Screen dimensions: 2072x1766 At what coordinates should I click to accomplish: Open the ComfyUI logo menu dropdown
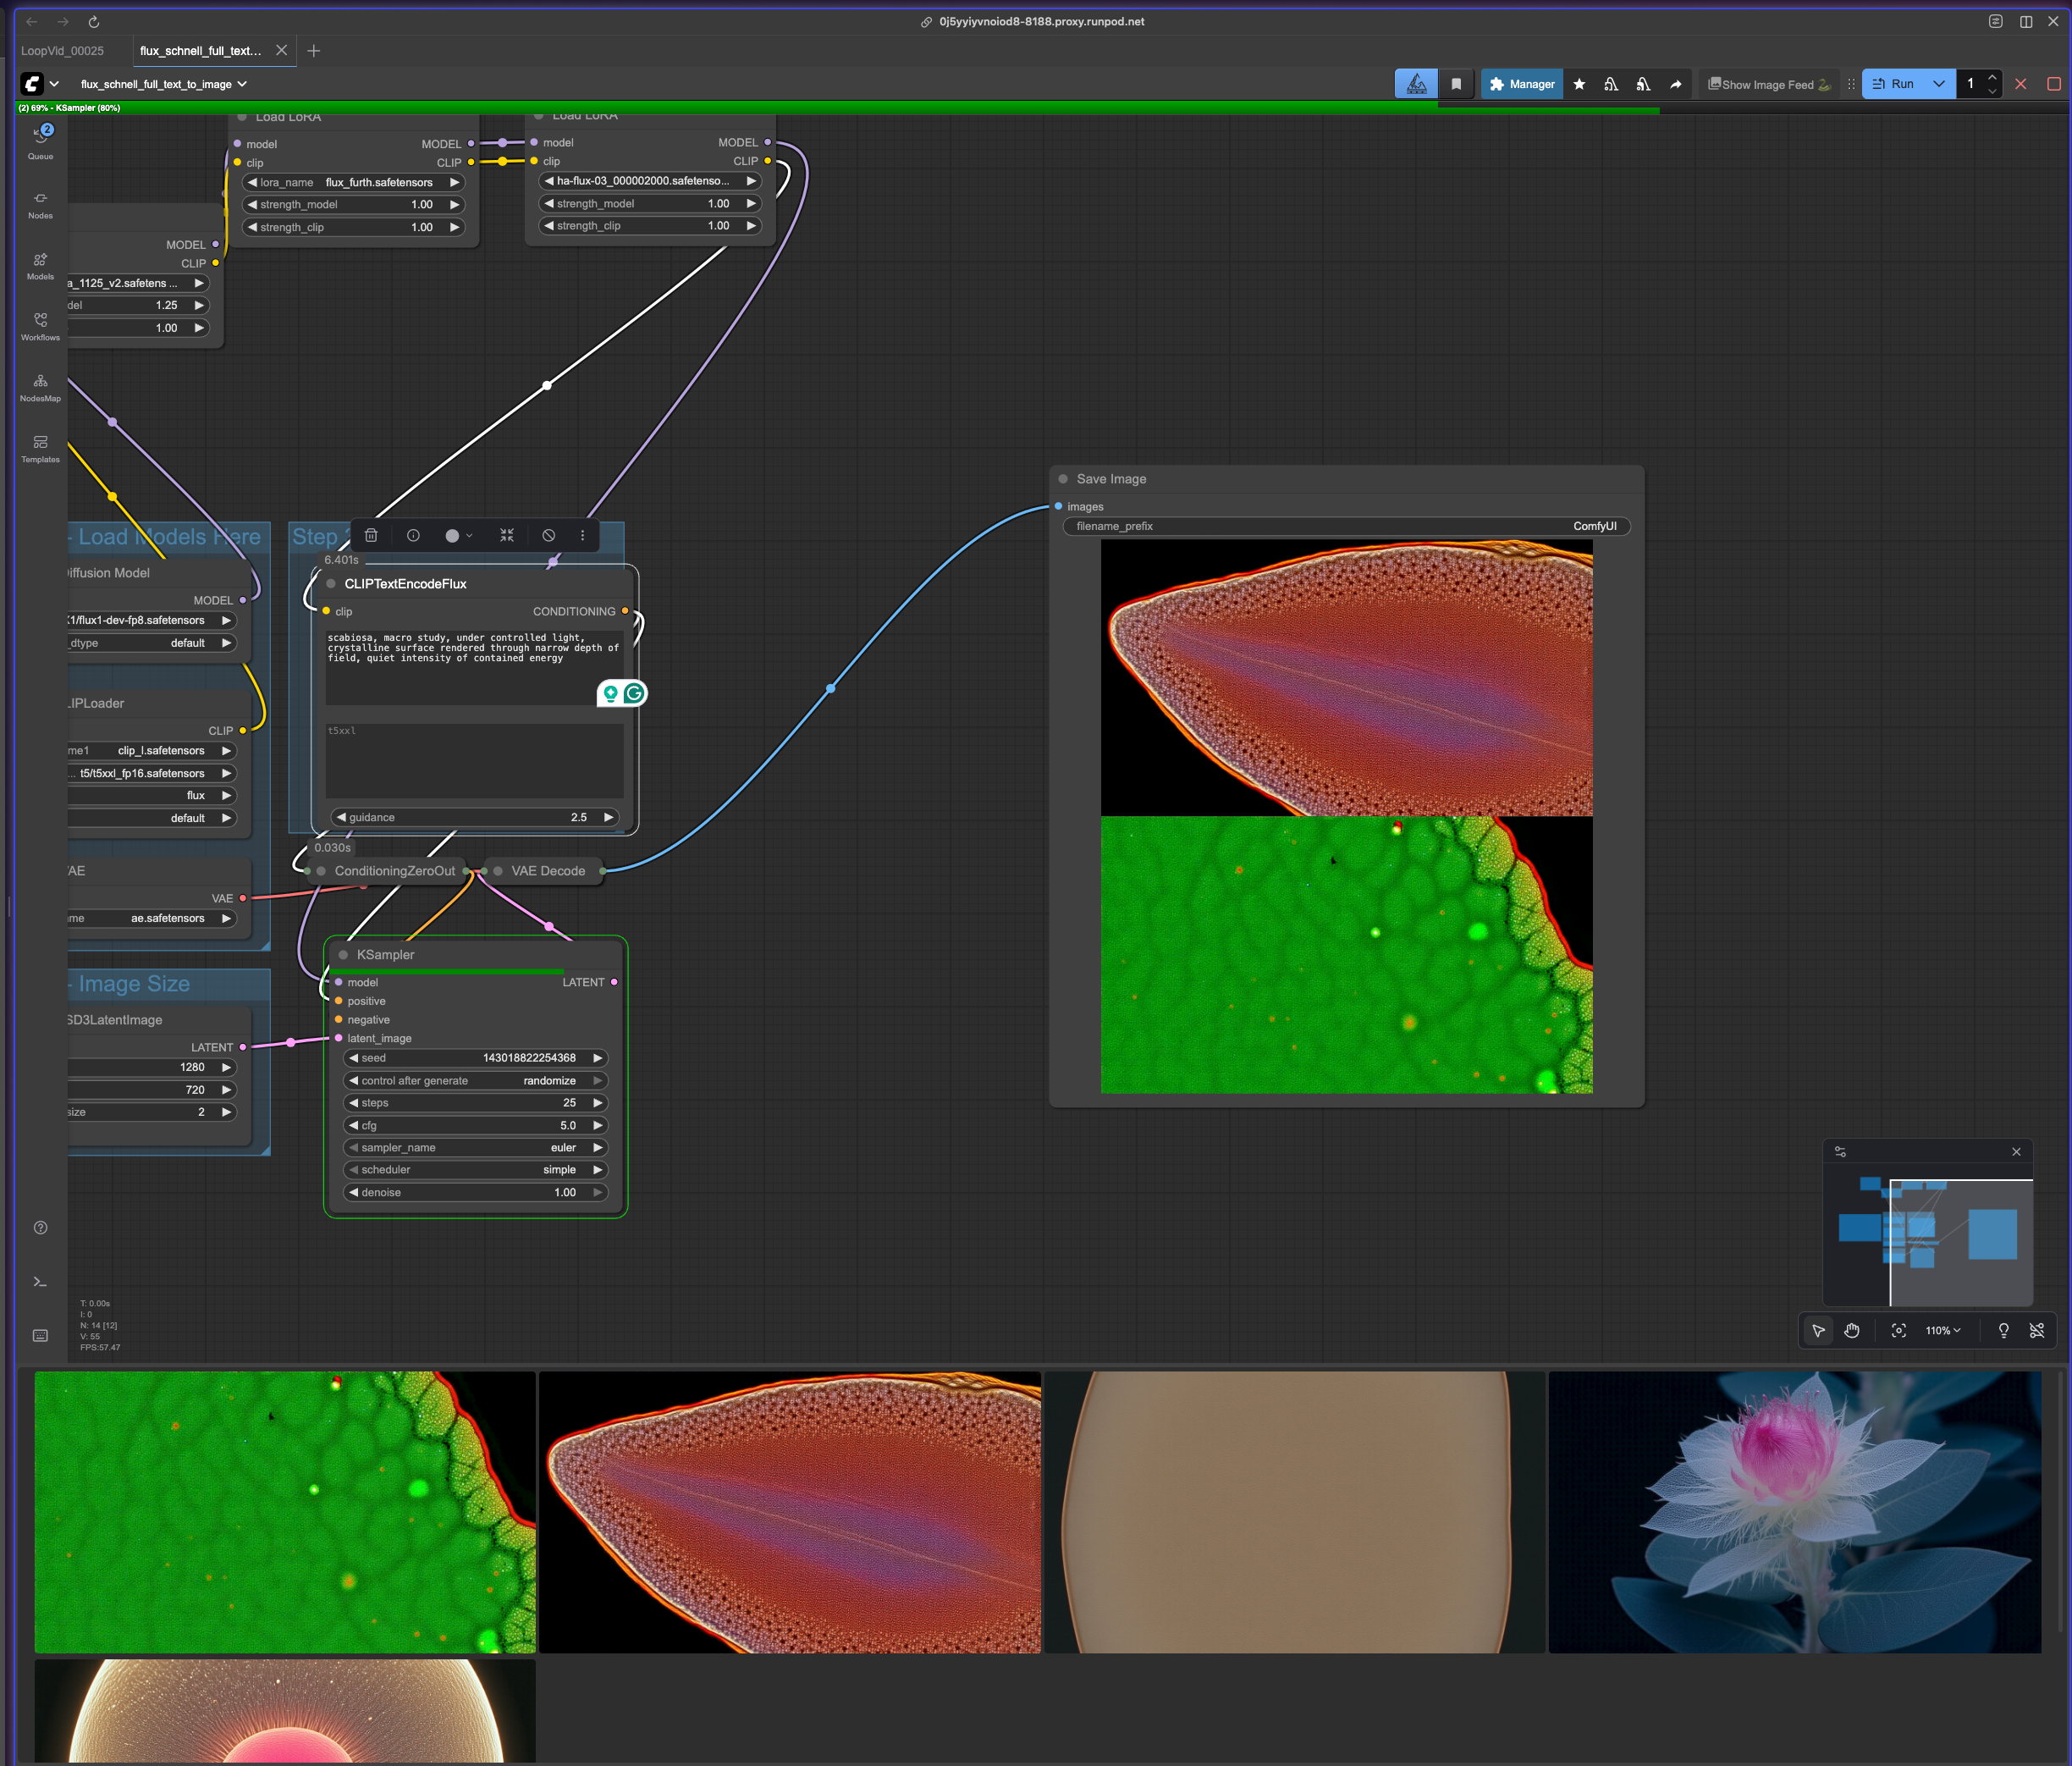[x=40, y=84]
